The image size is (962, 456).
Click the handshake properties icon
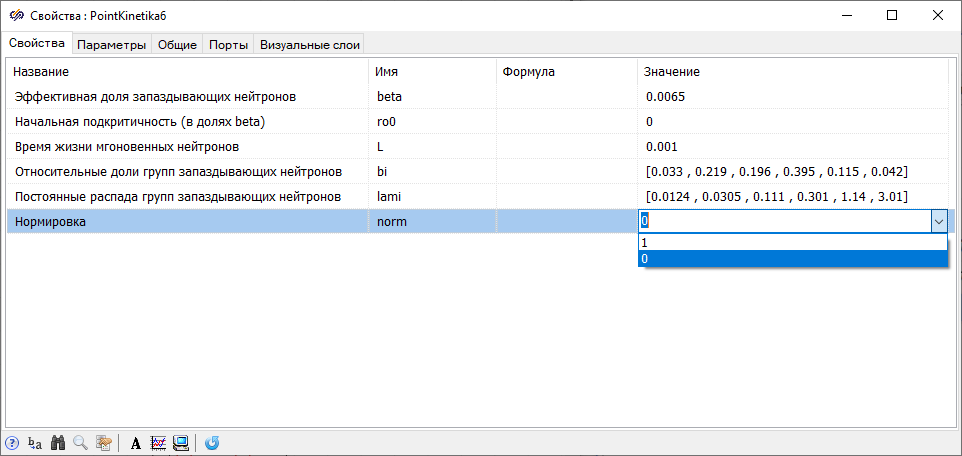[x=103, y=443]
